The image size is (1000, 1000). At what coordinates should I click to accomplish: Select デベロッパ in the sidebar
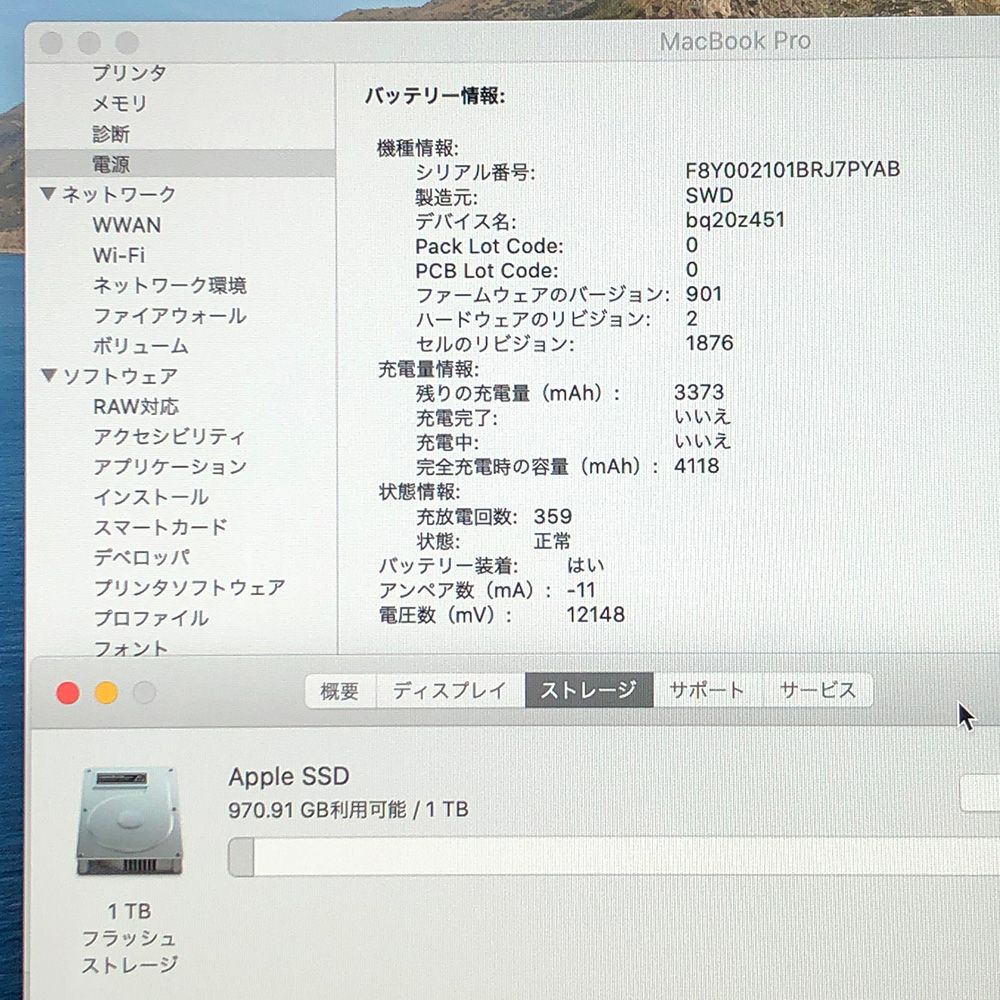tap(142, 557)
